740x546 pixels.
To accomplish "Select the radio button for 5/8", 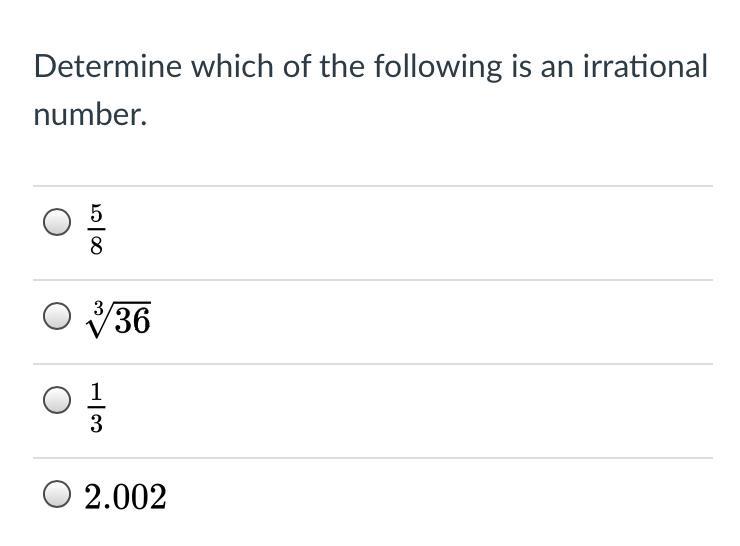I will pyautogui.click(x=58, y=222).
